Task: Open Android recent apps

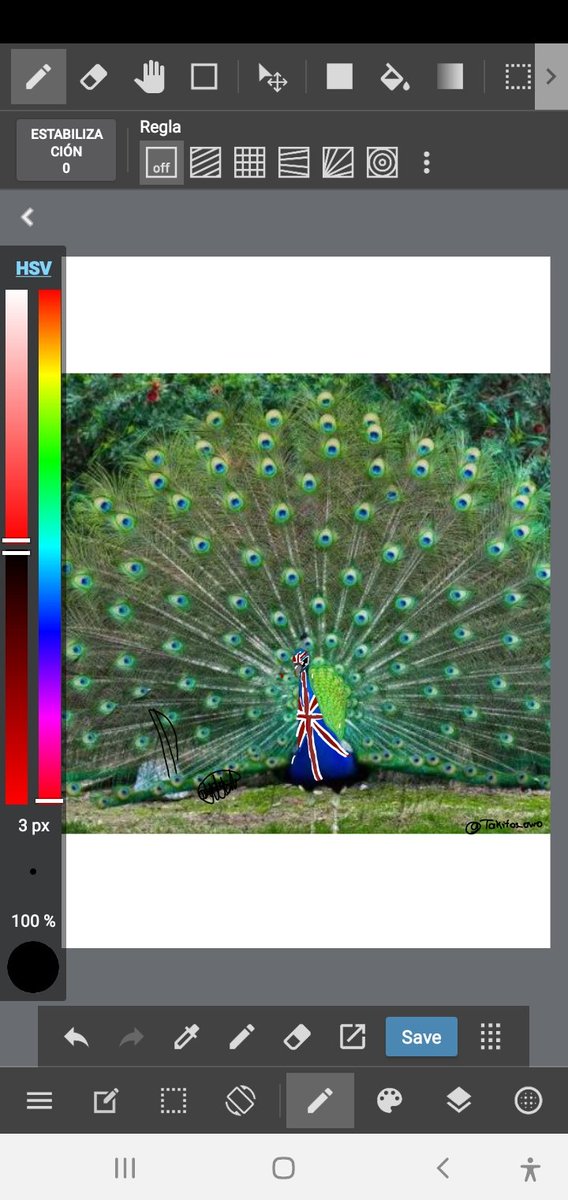Action: point(125,1168)
